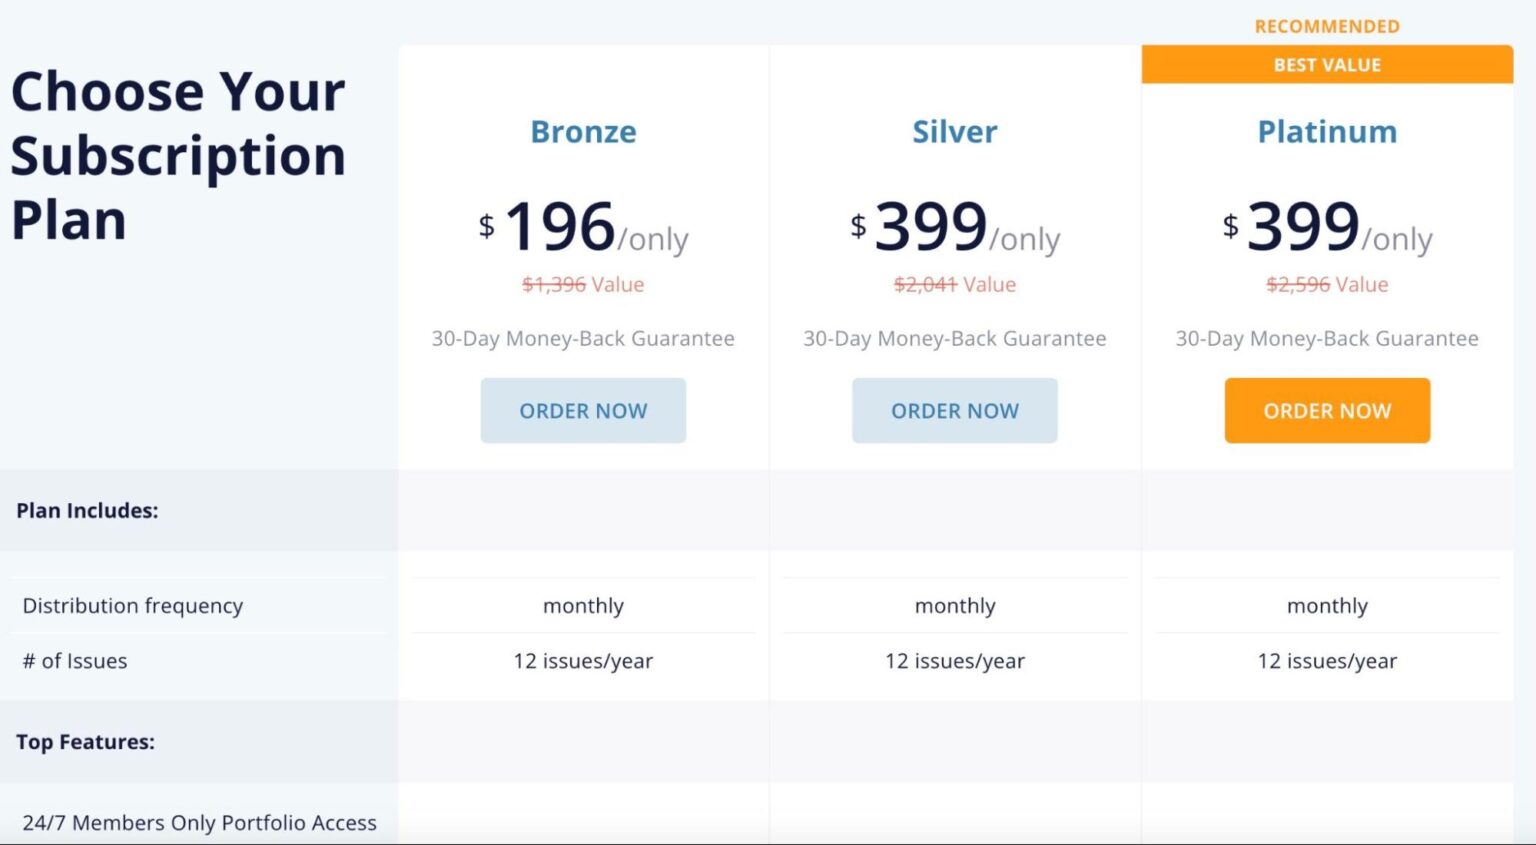Click monthly value in Silver column
The height and width of the screenshot is (845, 1536).
point(955,606)
